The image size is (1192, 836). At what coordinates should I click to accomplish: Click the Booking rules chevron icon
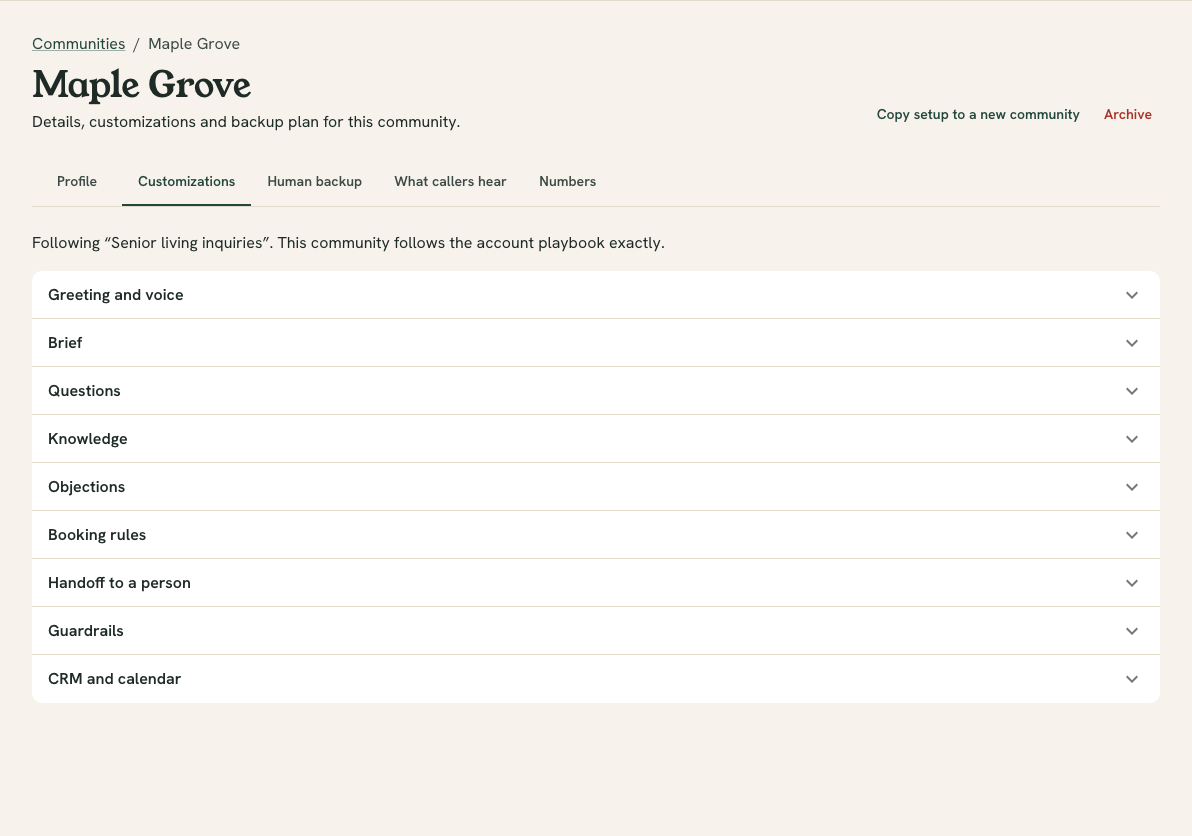click(x=1132, y=535)
